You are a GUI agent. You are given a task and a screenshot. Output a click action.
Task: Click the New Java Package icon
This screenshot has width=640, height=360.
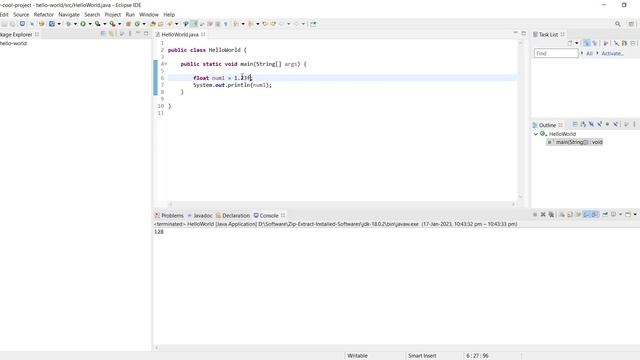click(128, 24)
